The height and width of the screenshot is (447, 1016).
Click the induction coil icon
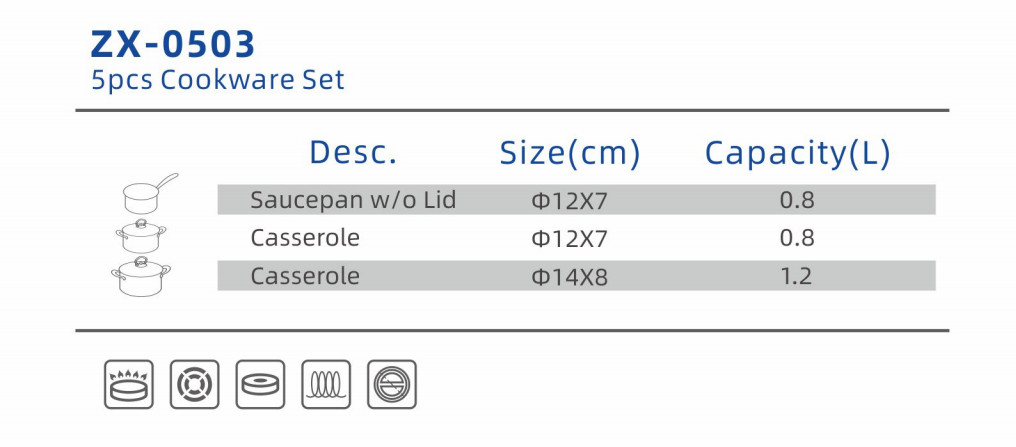point(326,384)
